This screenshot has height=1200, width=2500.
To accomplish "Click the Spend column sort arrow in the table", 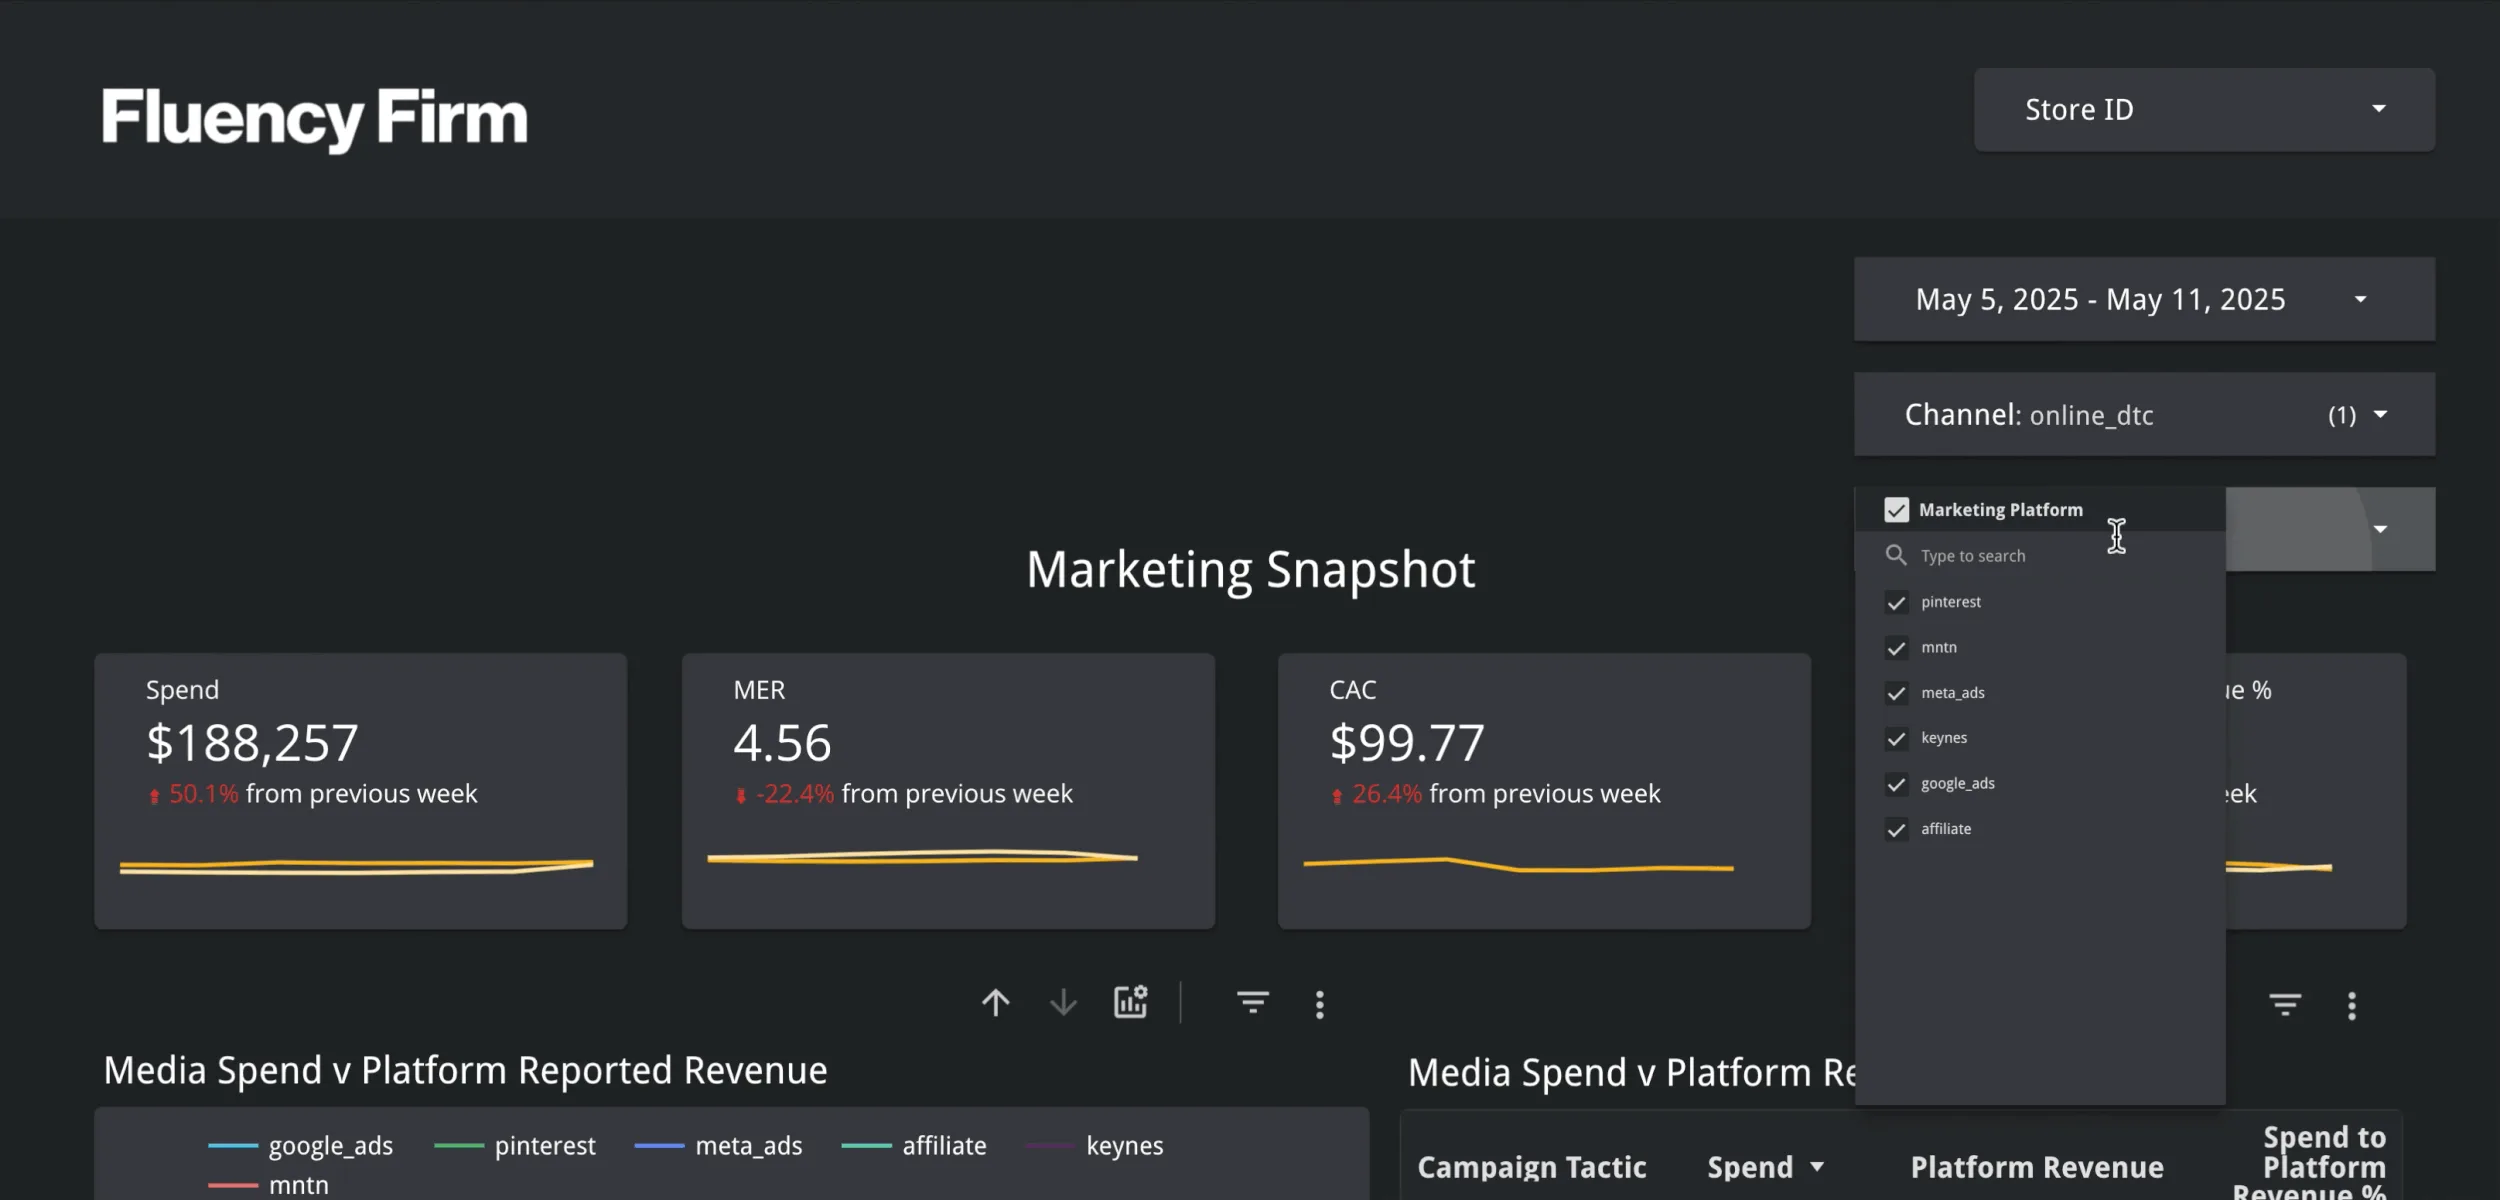I will [x=1816, y=1166].
